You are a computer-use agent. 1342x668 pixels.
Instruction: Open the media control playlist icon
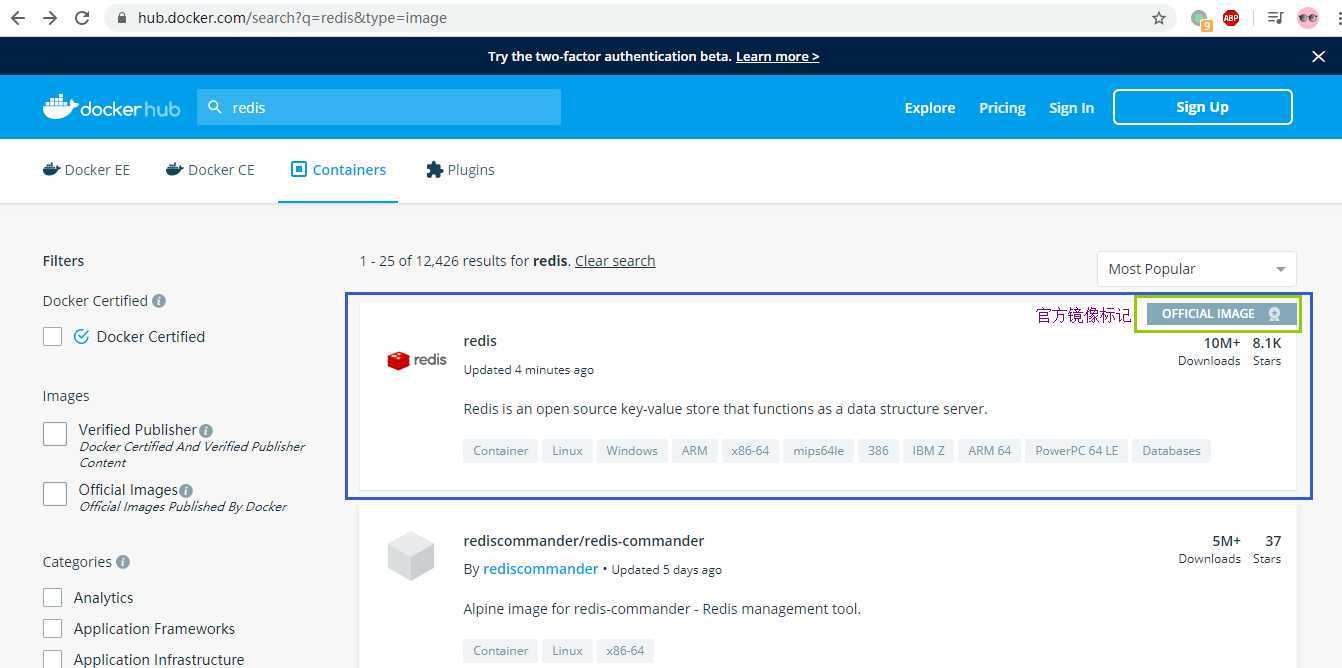[1275, 18]
